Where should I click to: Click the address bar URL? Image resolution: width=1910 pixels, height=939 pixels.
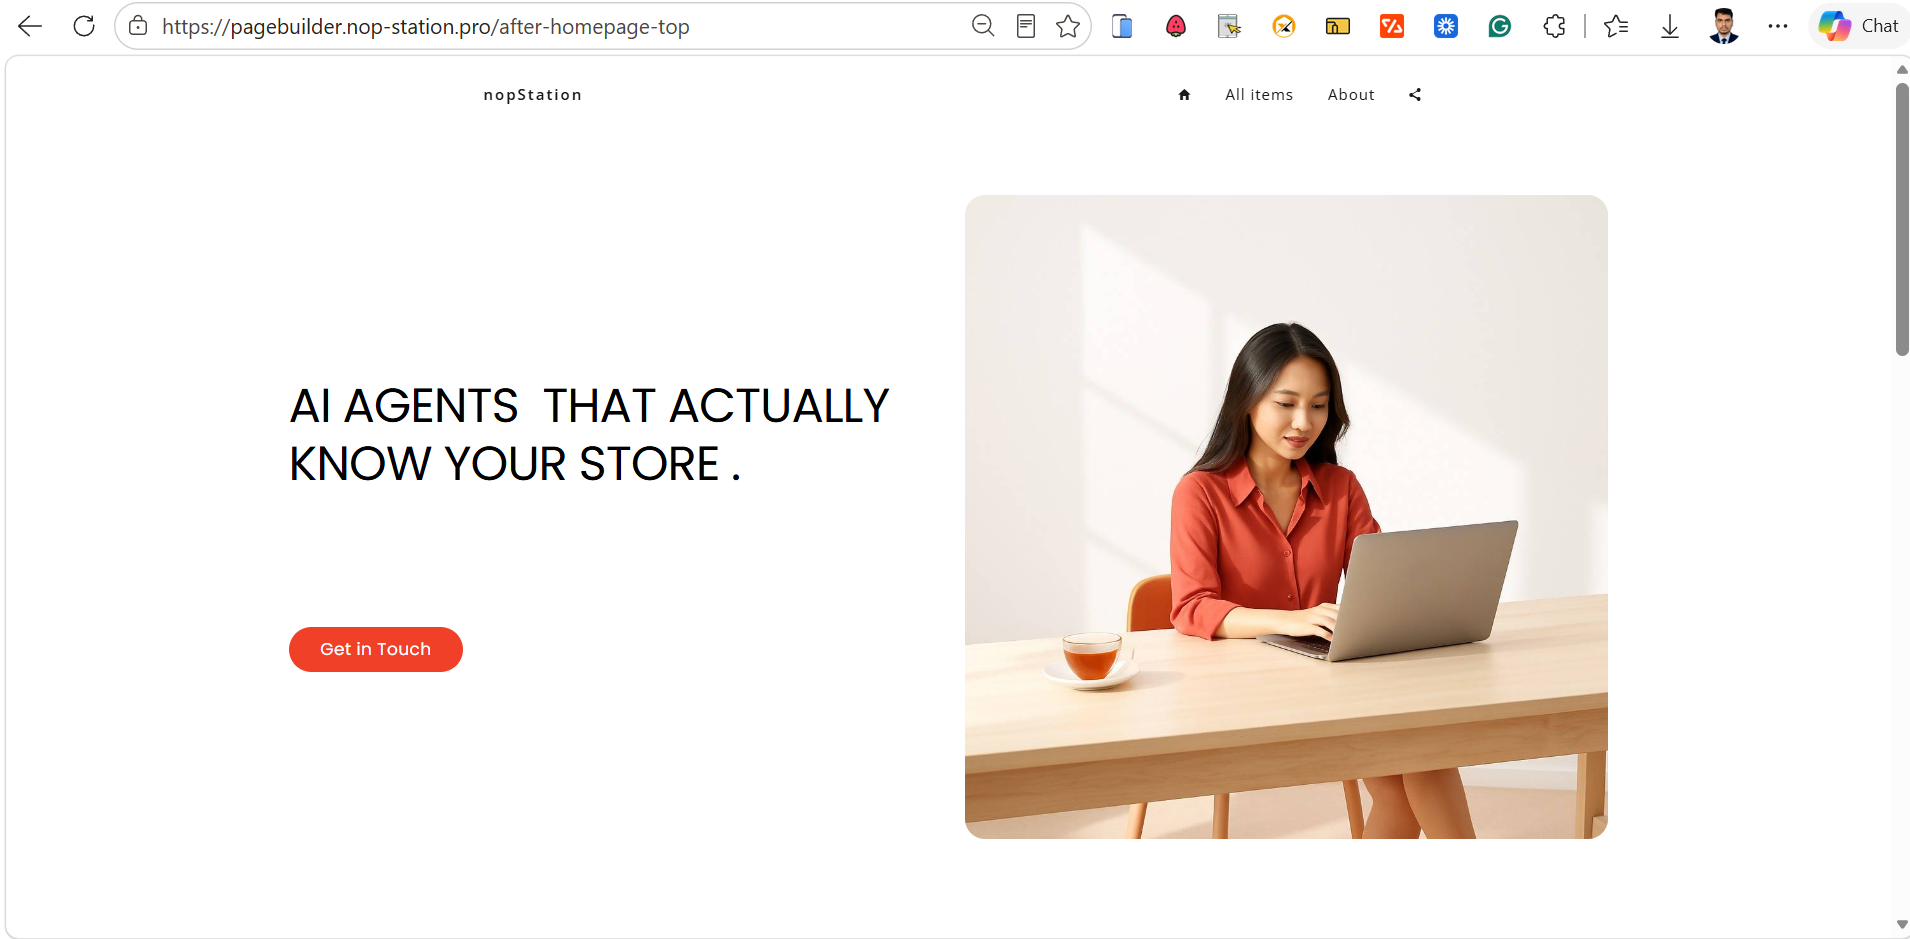tap(426, 27)
